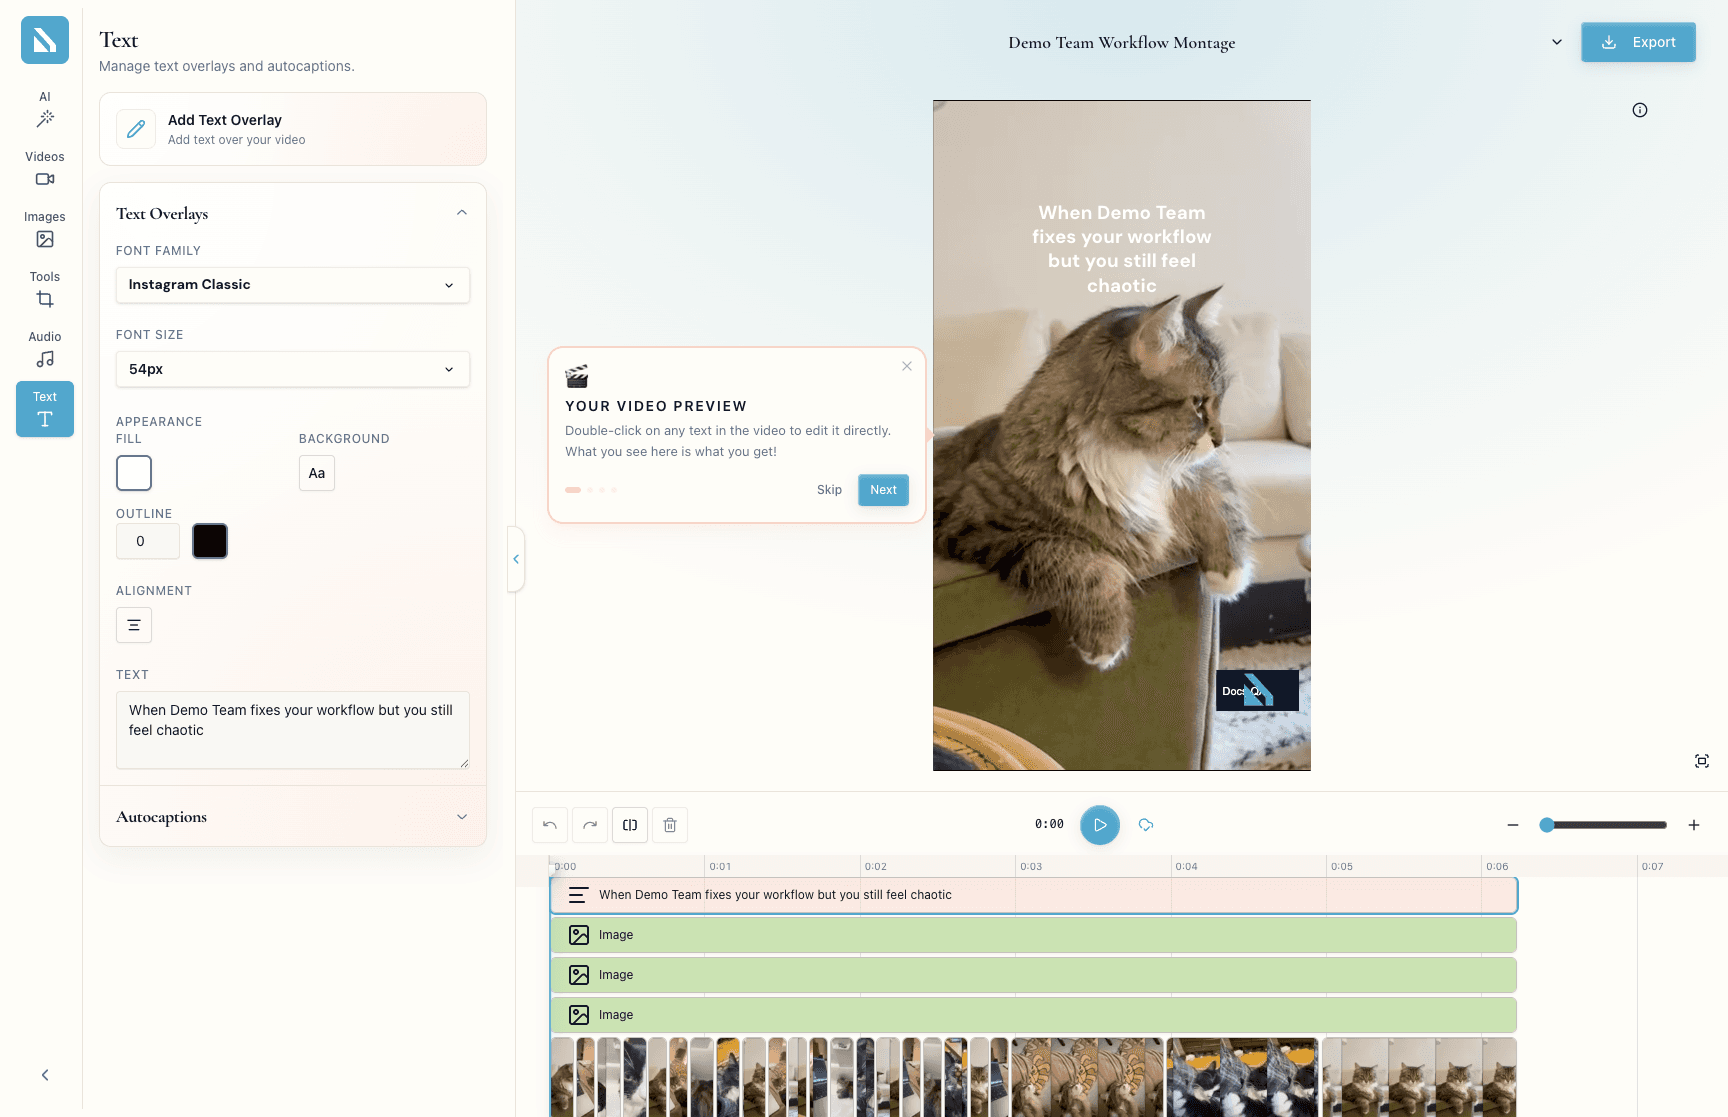Click the 0:00 timecode display
The height and width of the screenshot is (1117, 1728).
click(1049, 824)
